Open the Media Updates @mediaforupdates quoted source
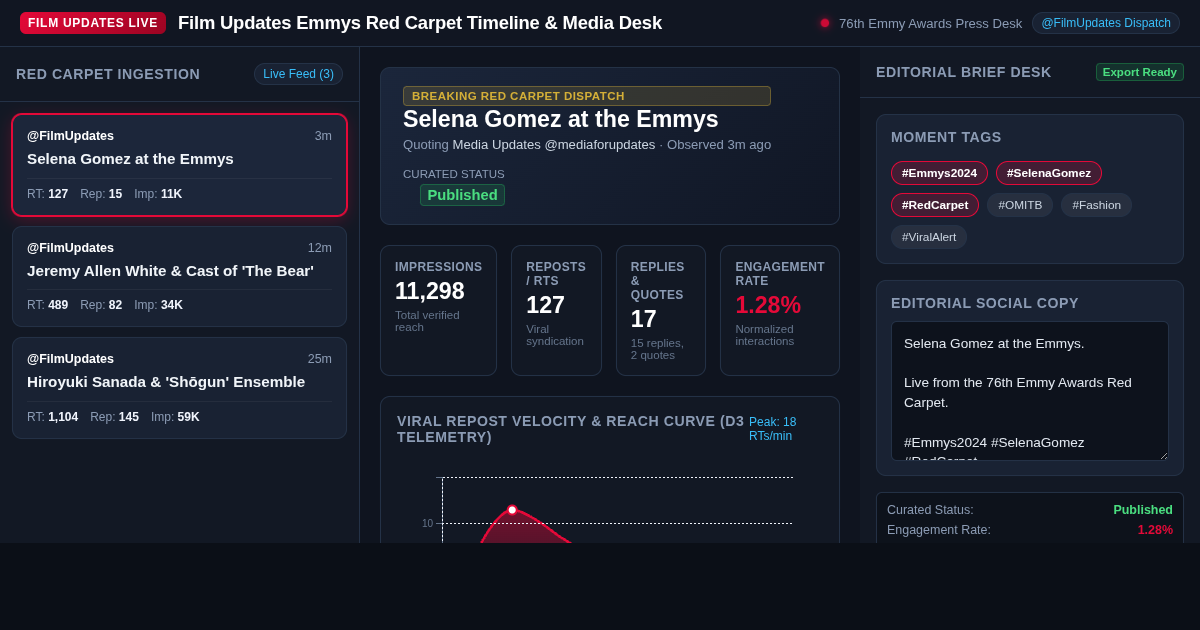Image resolution: width=1200 pixels, height=630 pixels. click(554, 144)
